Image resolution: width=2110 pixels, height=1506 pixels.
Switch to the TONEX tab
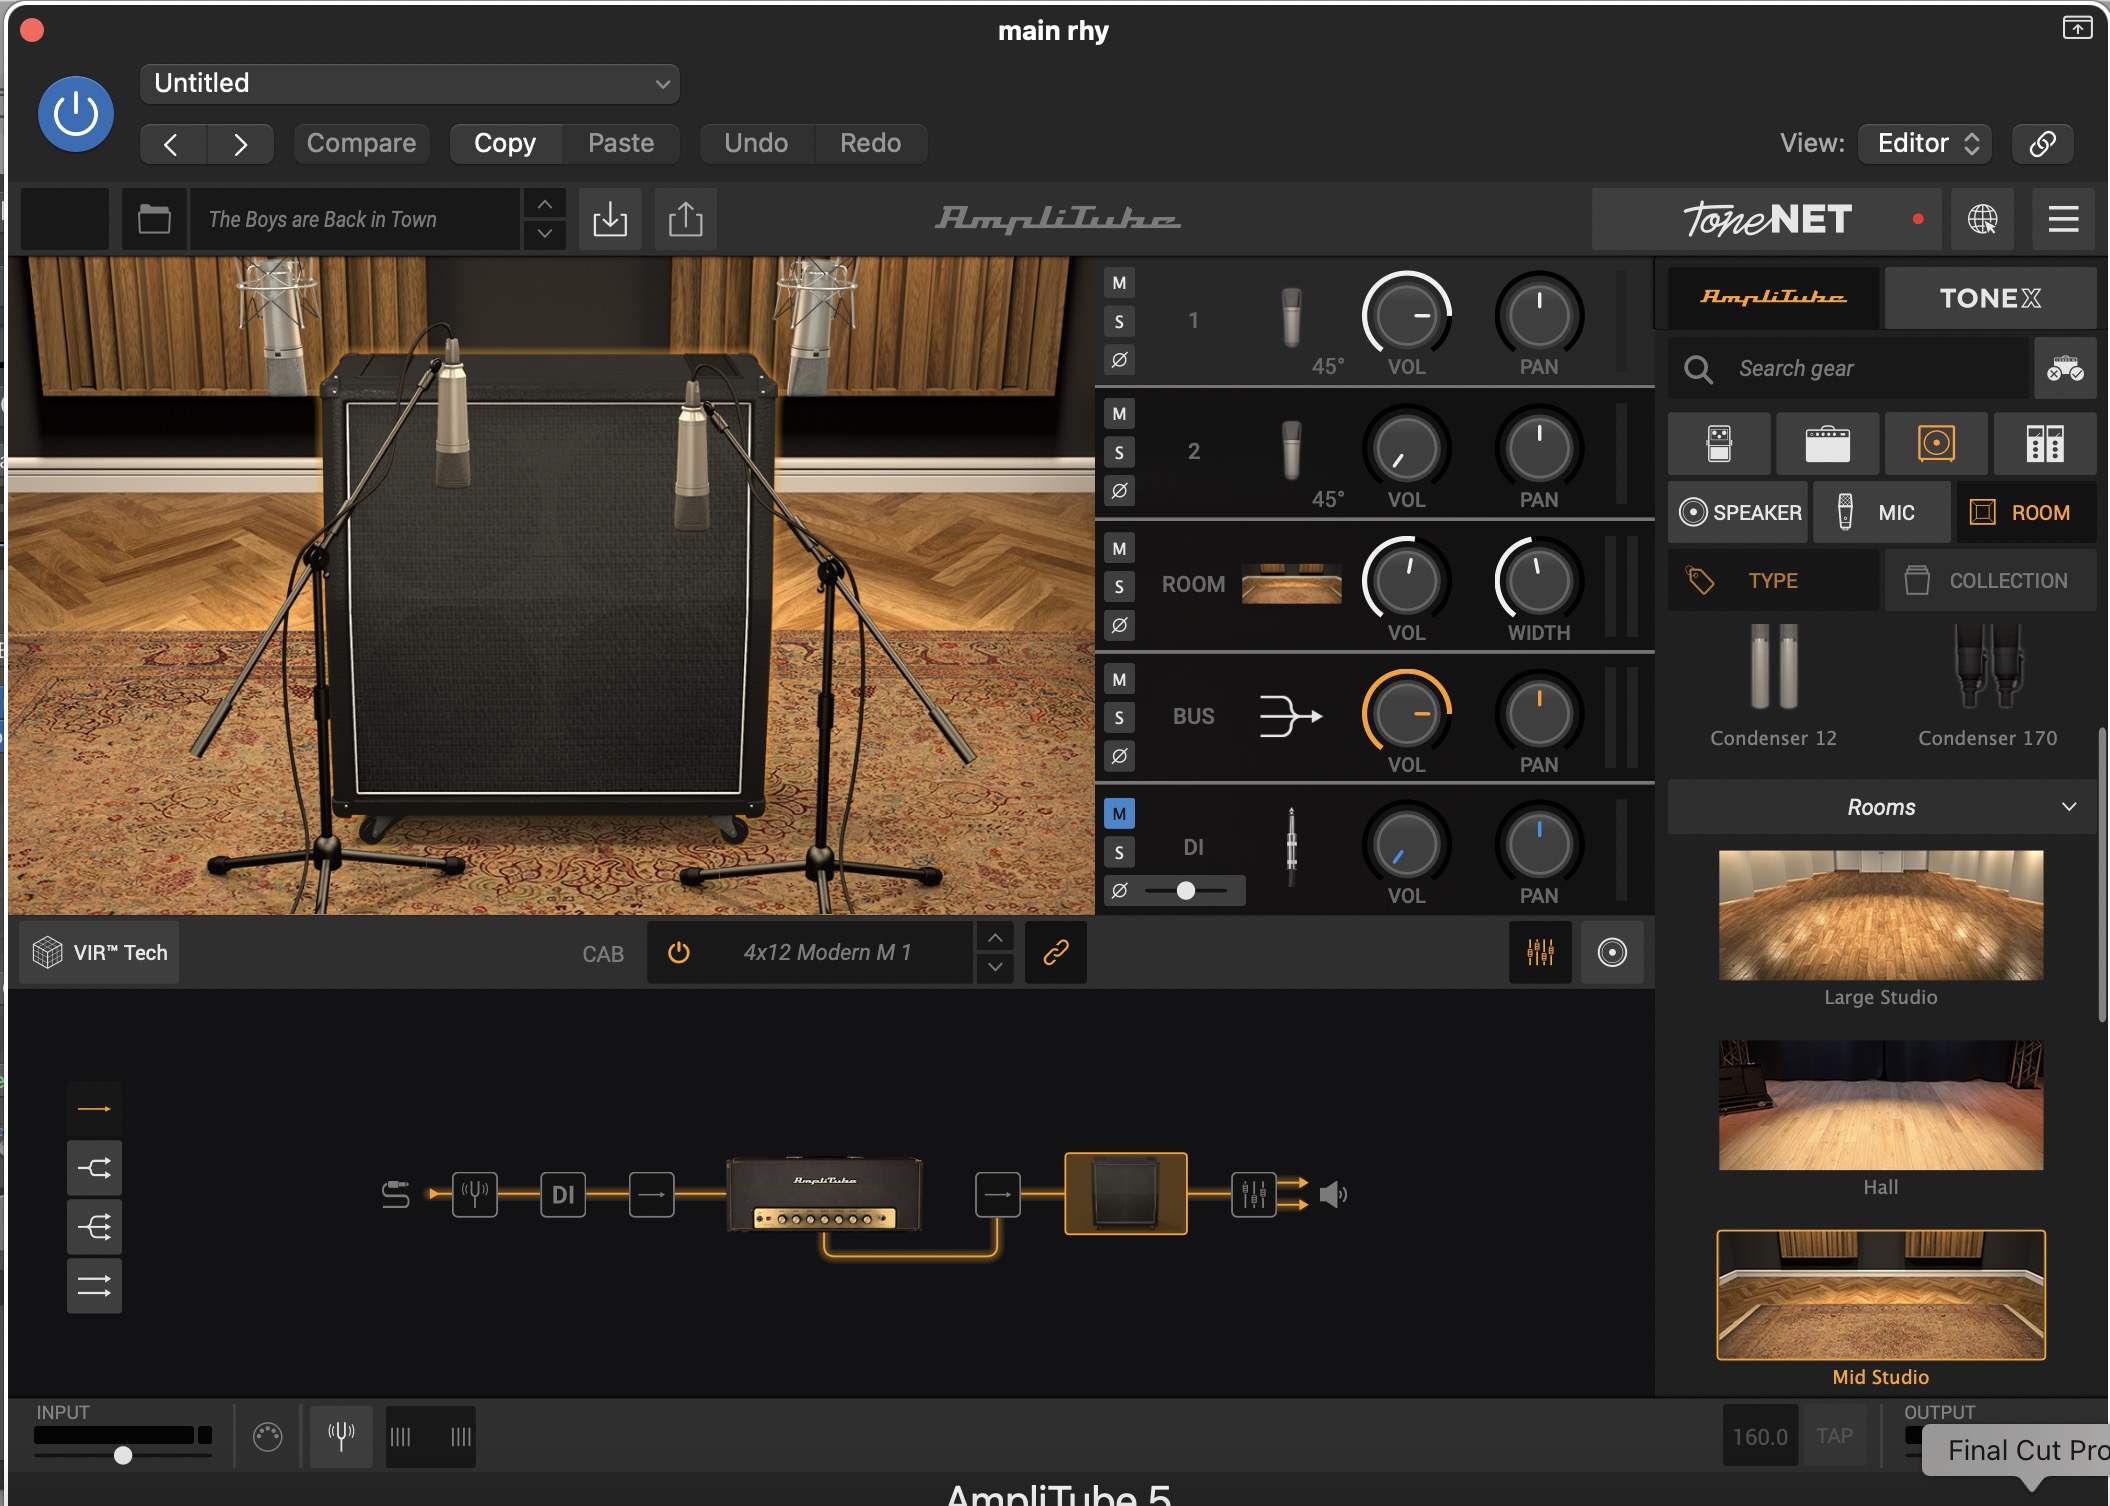tap(1991, 298)
